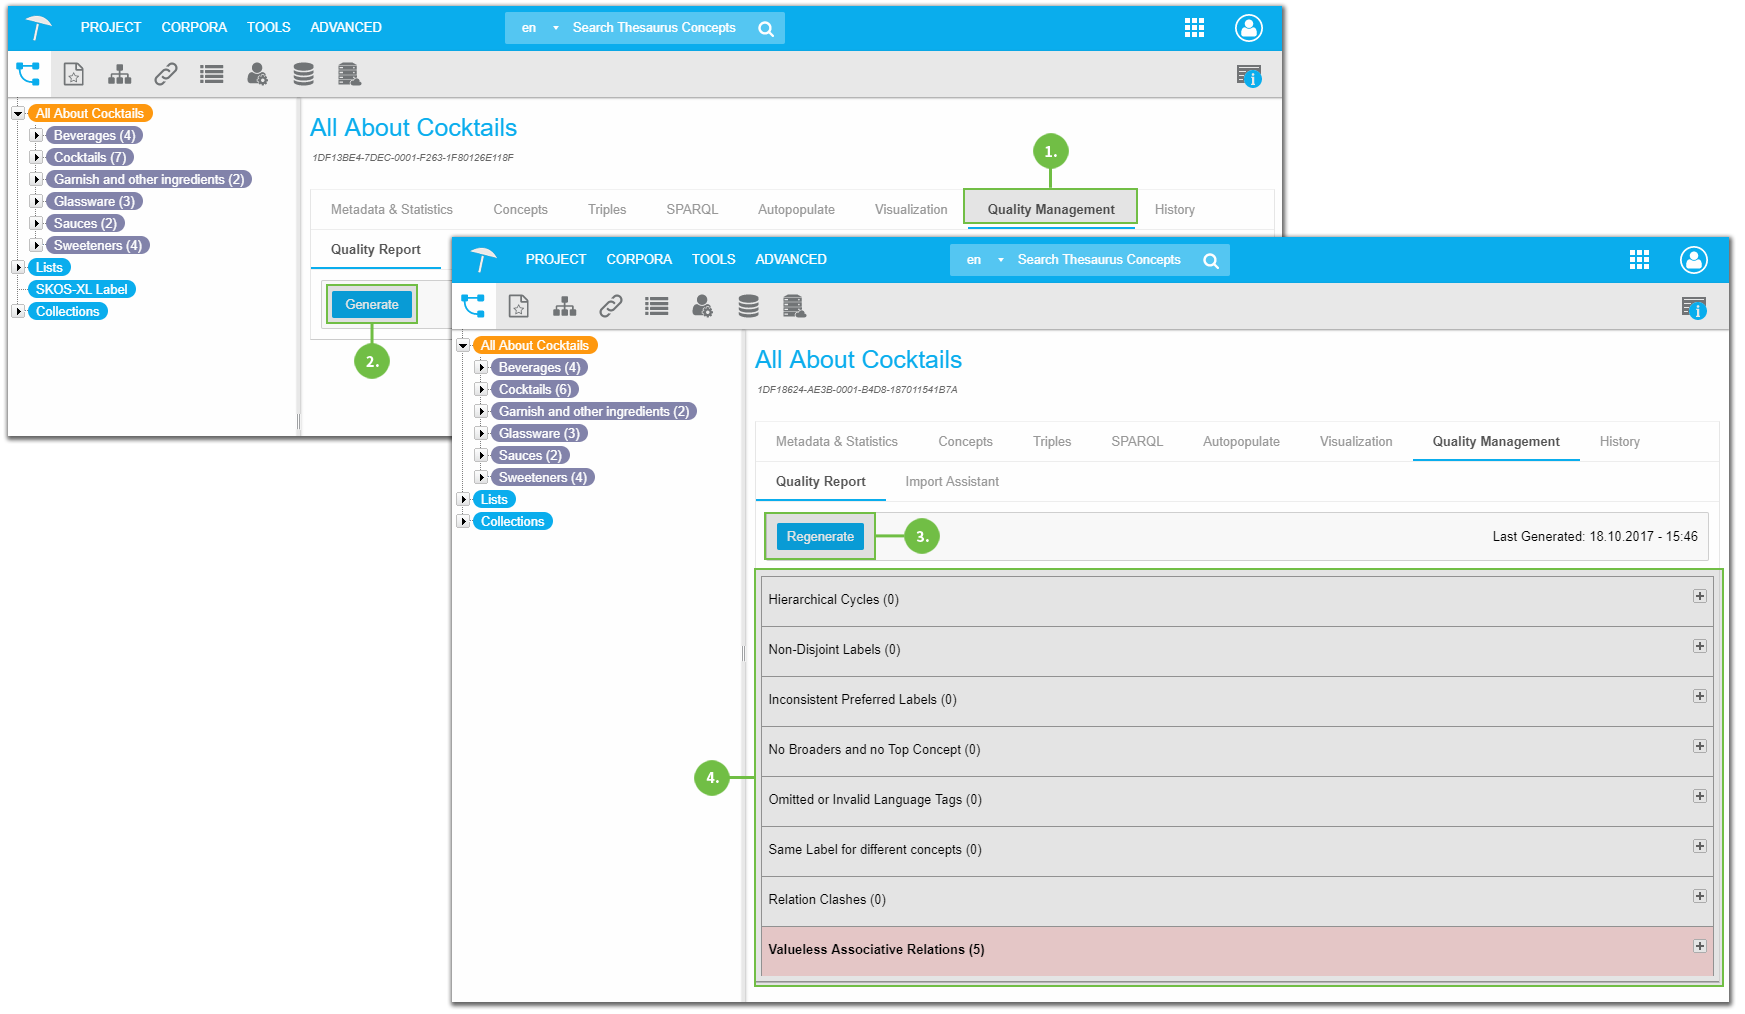Click the hierarchy icon in the front window toolbar

565,306
